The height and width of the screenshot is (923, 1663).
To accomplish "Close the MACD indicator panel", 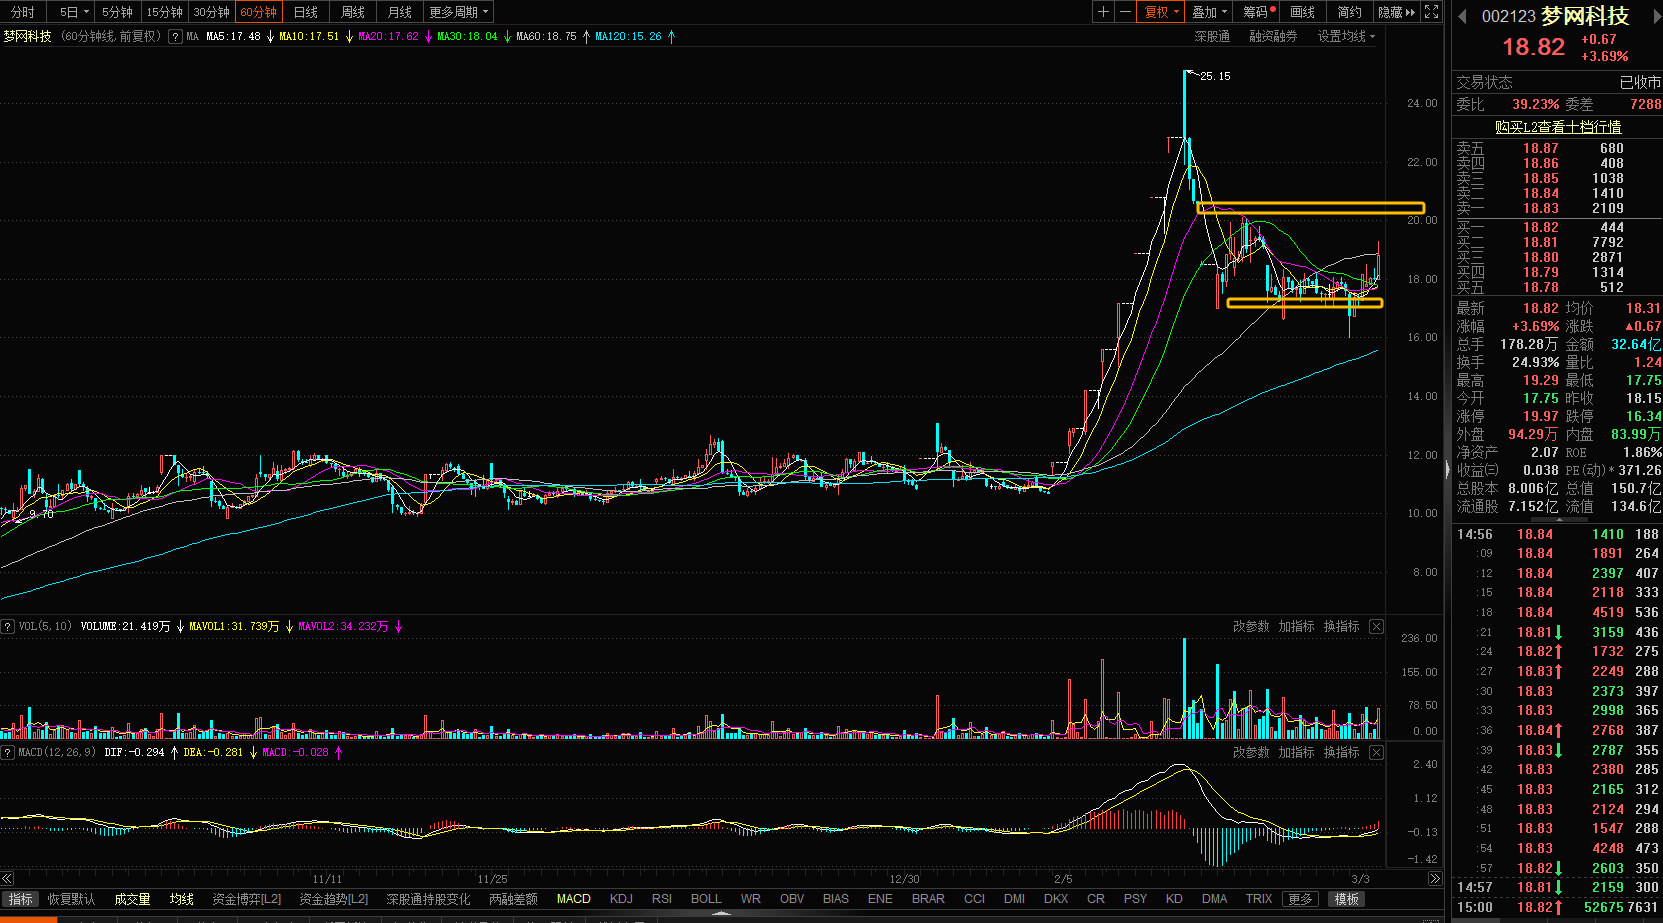I will [x=1376, y=752].
